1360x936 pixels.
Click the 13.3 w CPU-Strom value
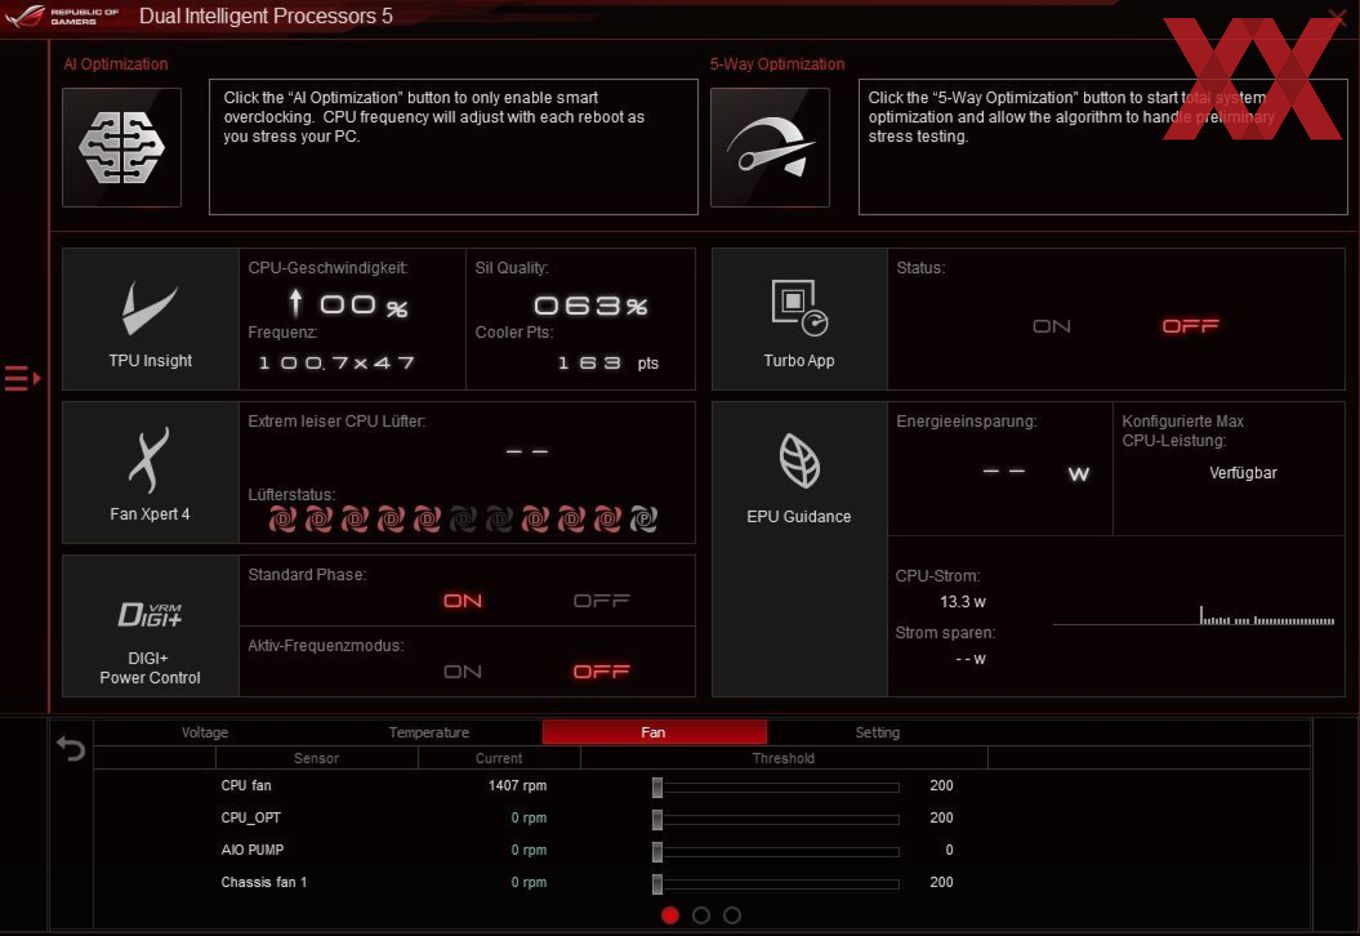click(963, 601)
